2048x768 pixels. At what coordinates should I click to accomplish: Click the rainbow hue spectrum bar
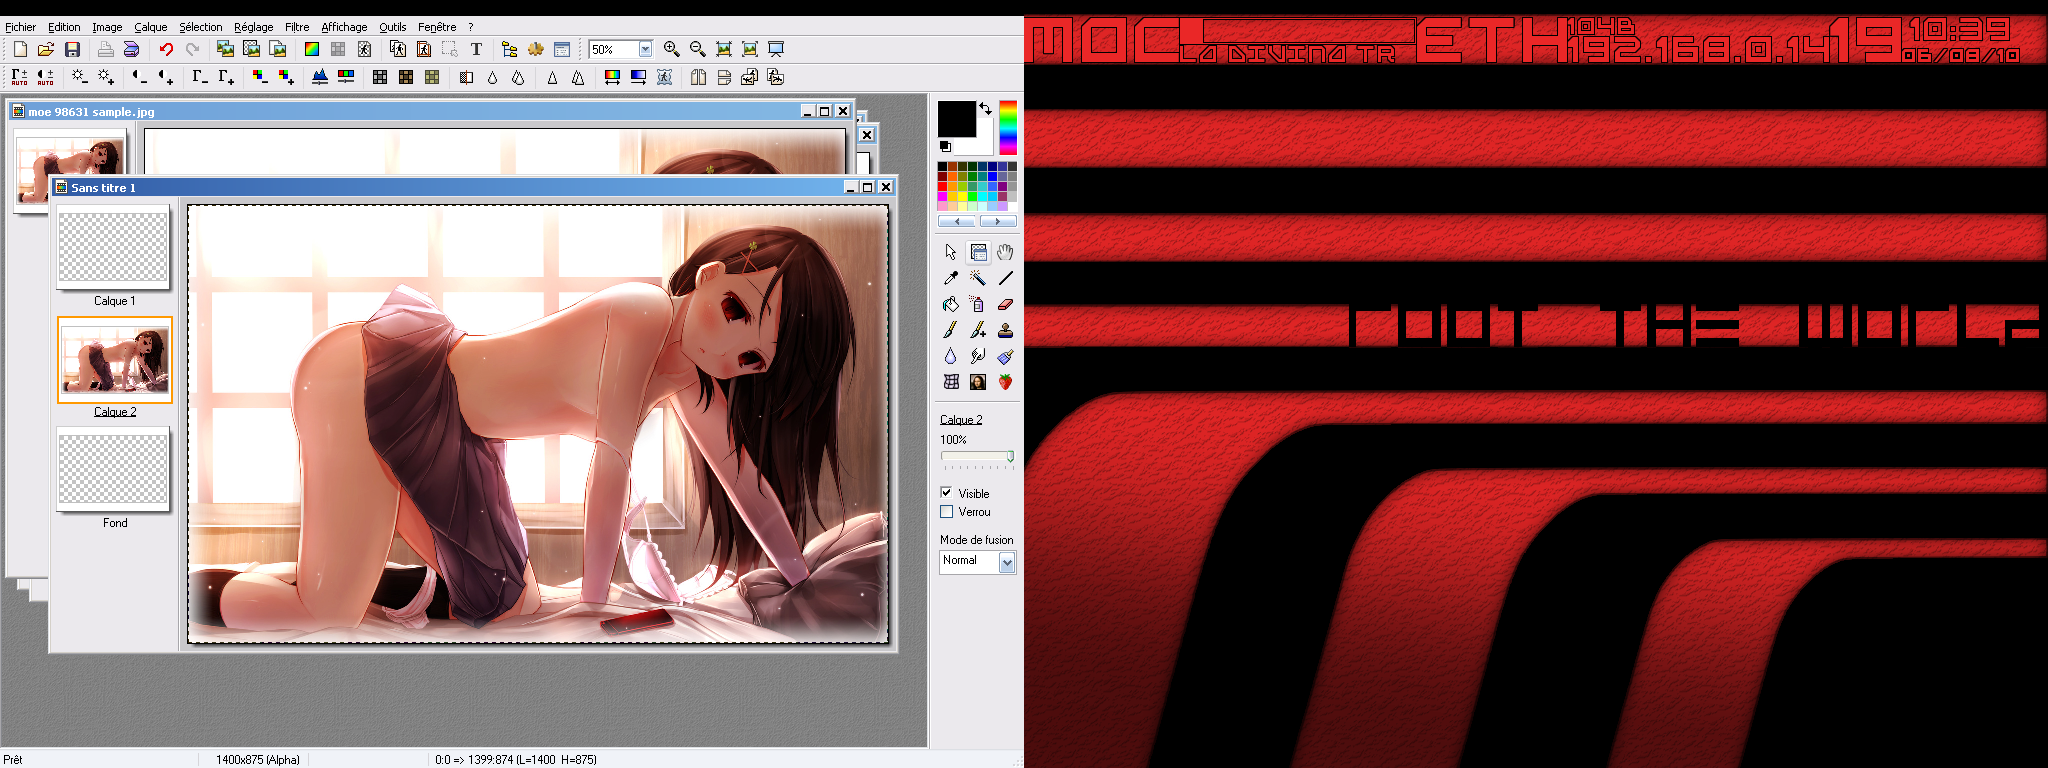click(1008, 128)
